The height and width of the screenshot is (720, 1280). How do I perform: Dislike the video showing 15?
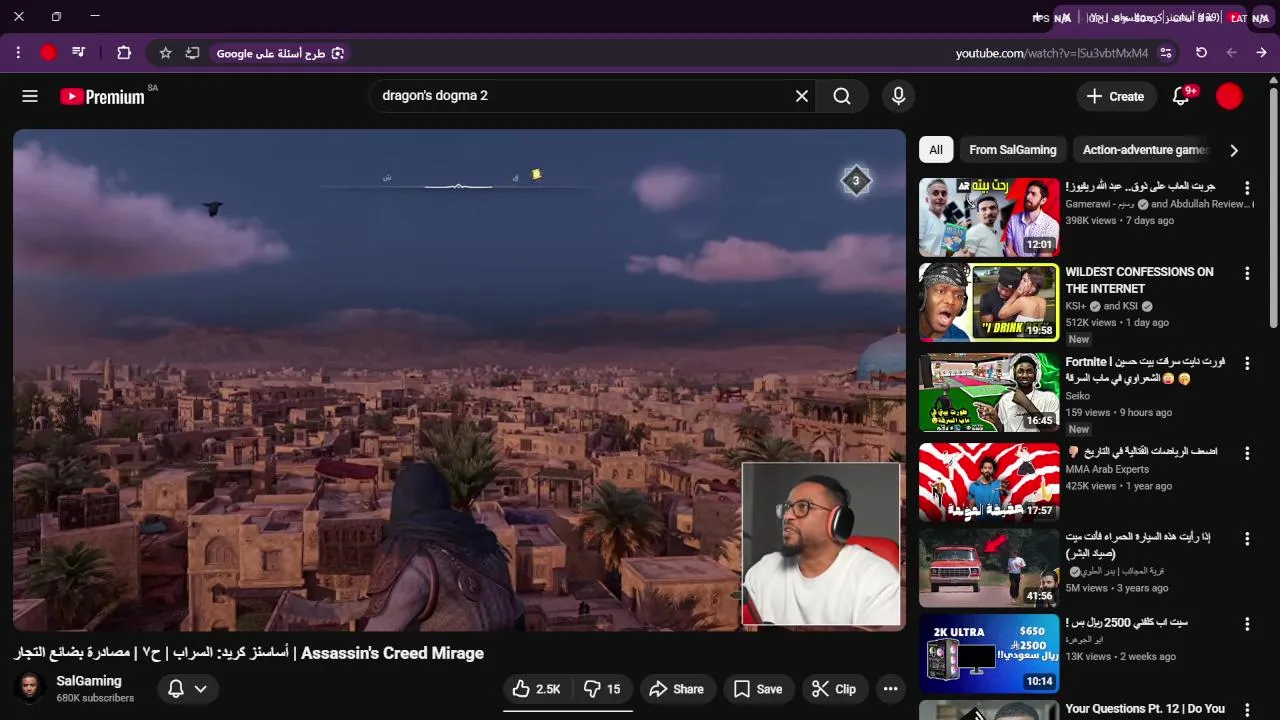pos(602,689)
